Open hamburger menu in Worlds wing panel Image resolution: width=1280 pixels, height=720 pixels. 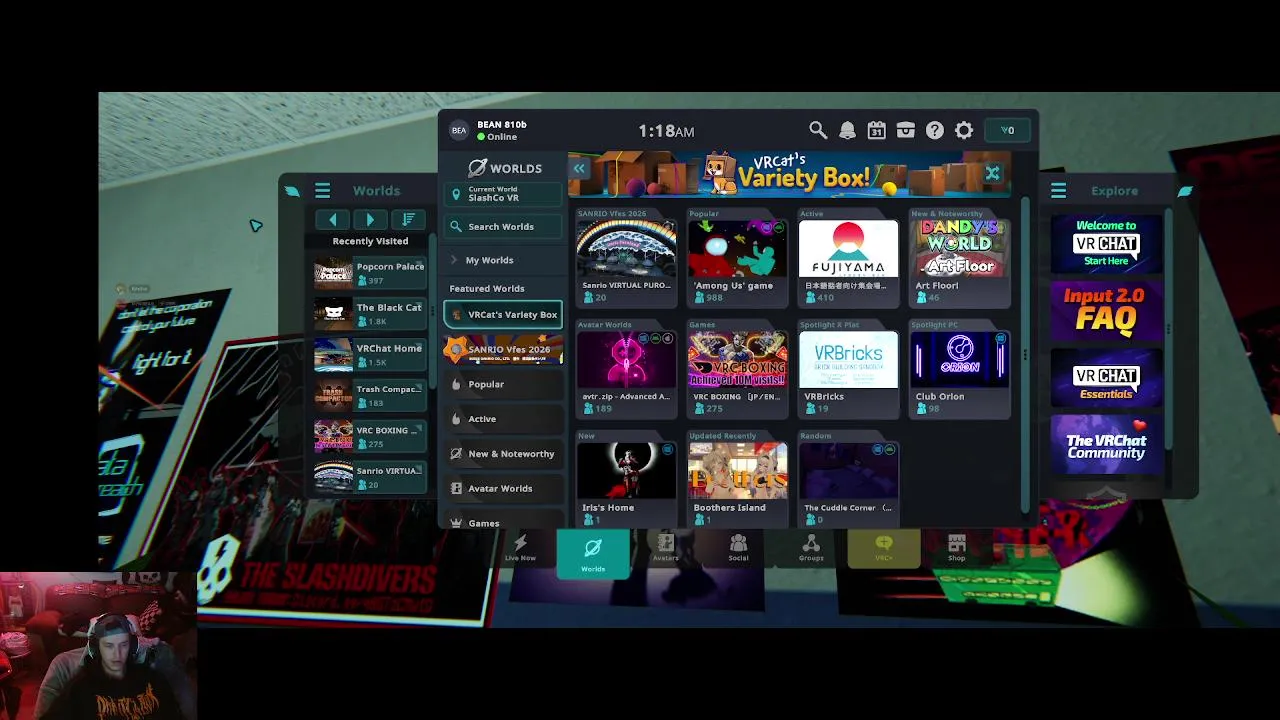coord(322,190)
